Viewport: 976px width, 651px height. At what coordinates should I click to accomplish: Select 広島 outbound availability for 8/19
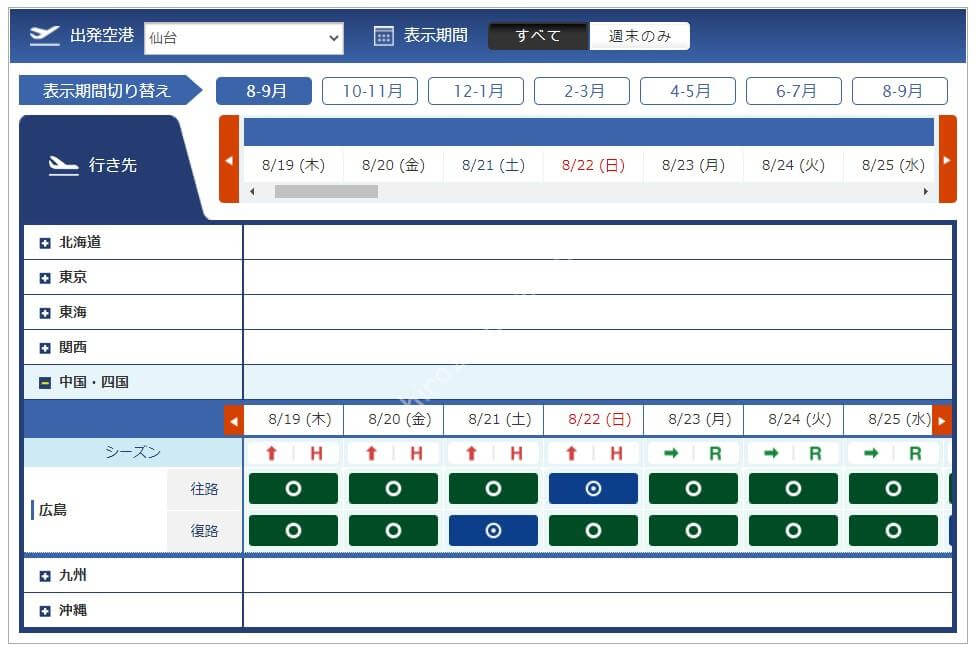pos(293,489)
